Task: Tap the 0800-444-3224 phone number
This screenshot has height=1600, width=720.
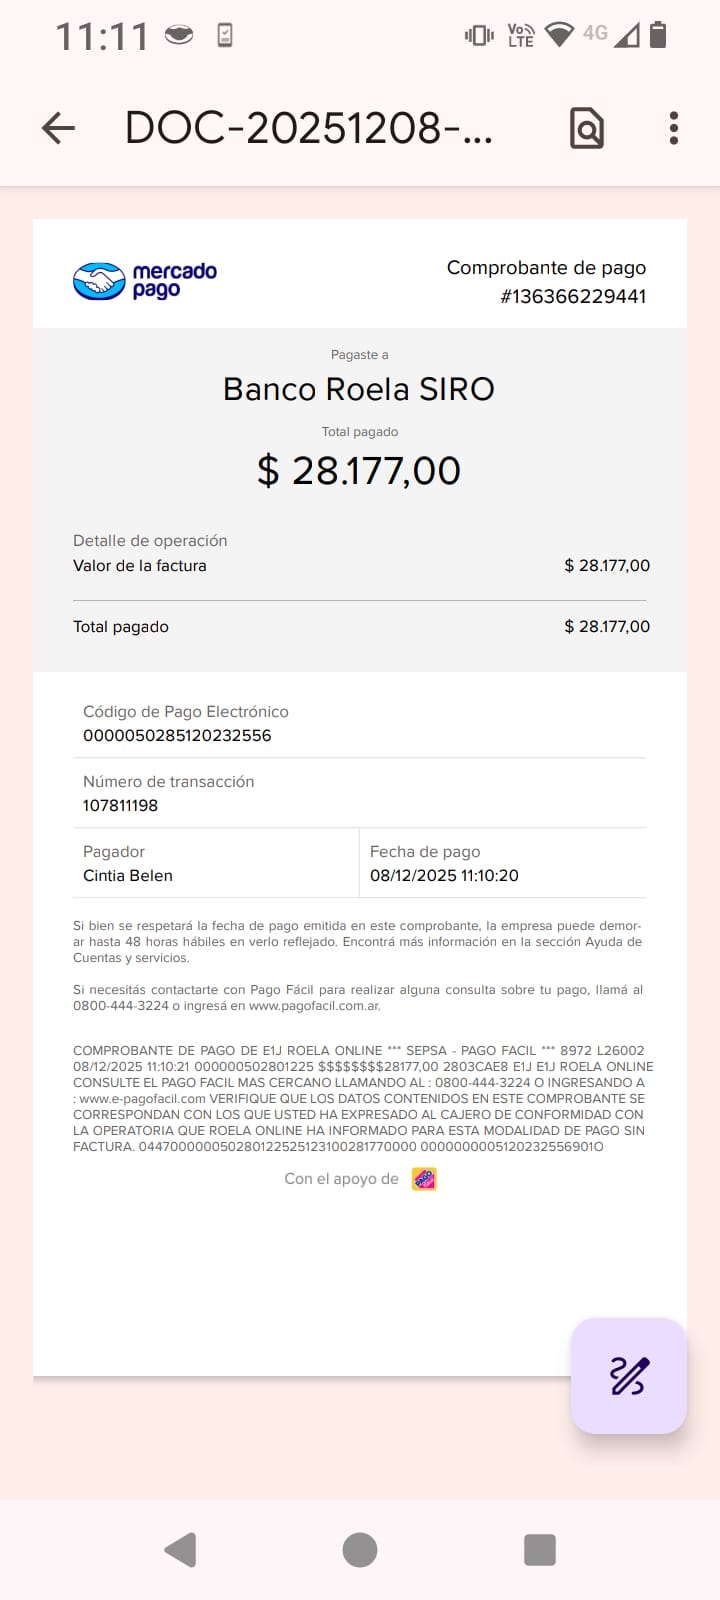Action: (120, 1006)
